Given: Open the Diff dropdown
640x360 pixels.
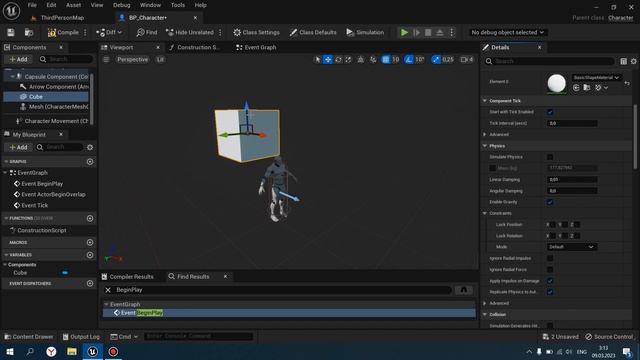Looking at the screenshot, I should [109, 32].
